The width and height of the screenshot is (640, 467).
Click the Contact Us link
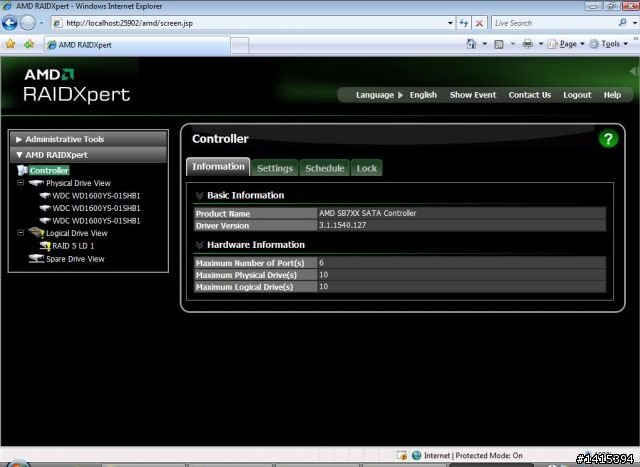[x=530, y=95]
